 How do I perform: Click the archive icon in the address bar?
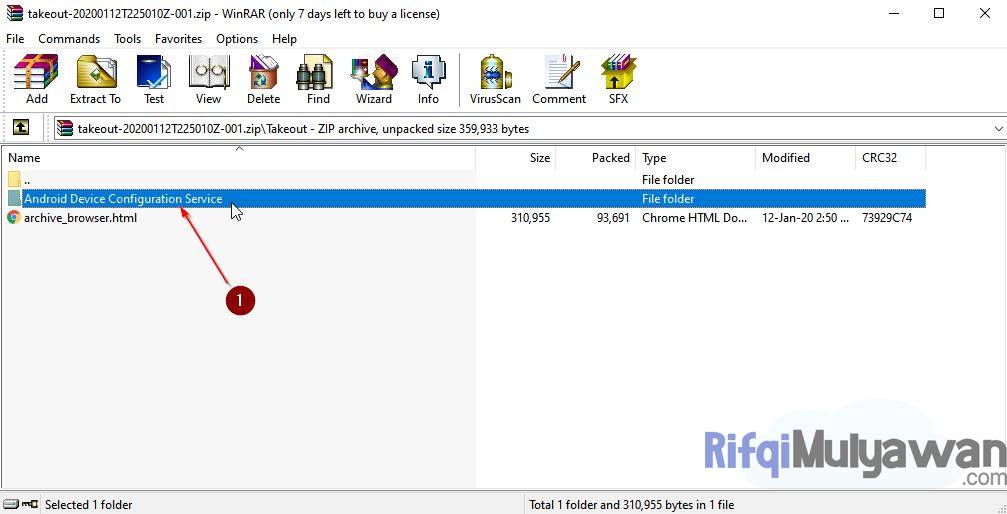(65, 128)
